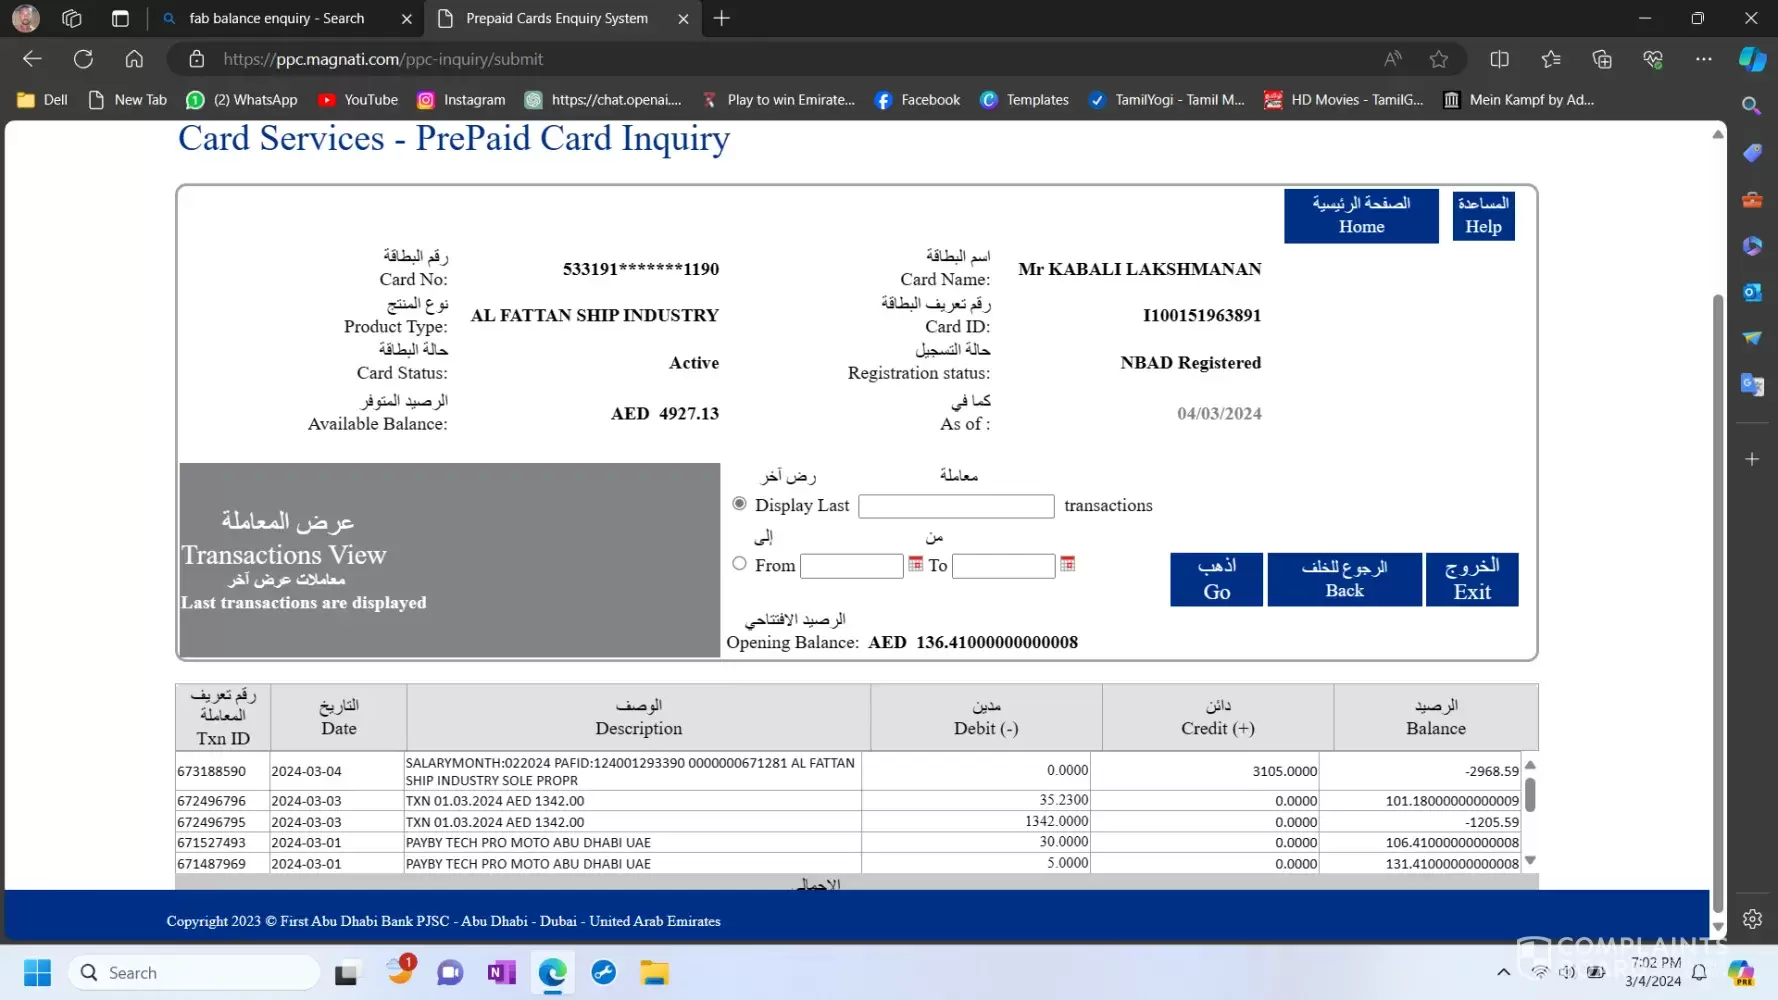Screen dimensions: 1778x1000
Task: Select the Display Last radio button
Action: pos(740,504)
